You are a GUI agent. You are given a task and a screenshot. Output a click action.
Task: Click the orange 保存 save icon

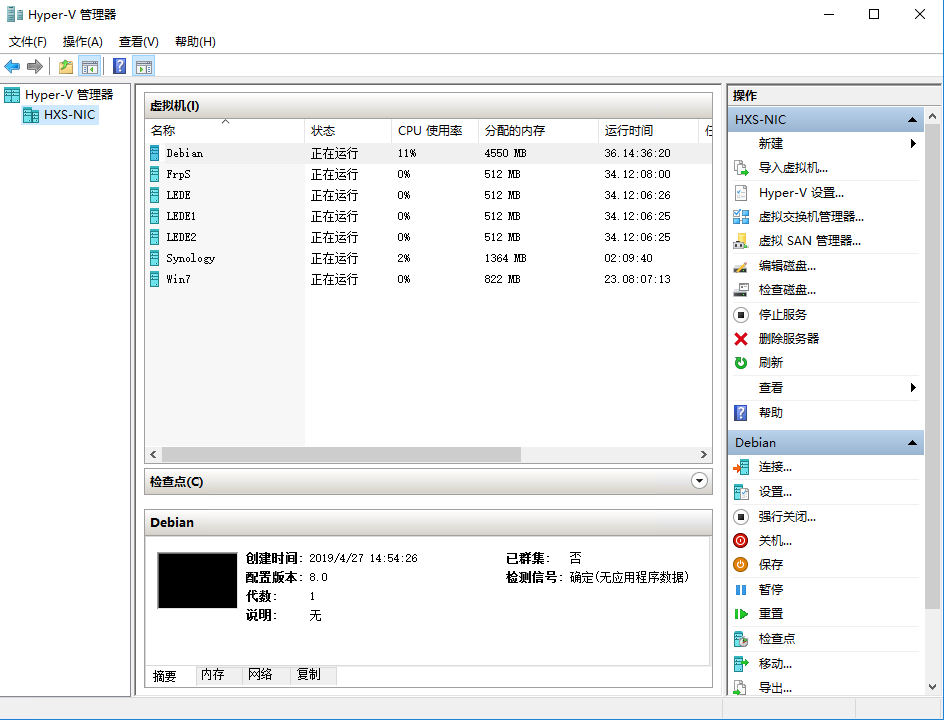pos(741,565)
